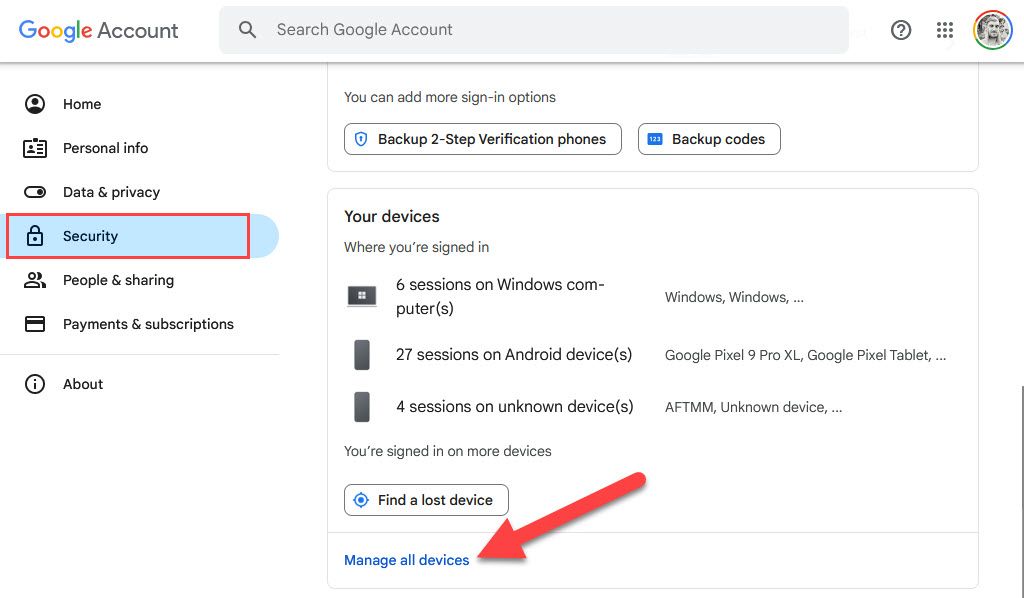
Task: Select the Security section
Action: click(x=90, y=236)
